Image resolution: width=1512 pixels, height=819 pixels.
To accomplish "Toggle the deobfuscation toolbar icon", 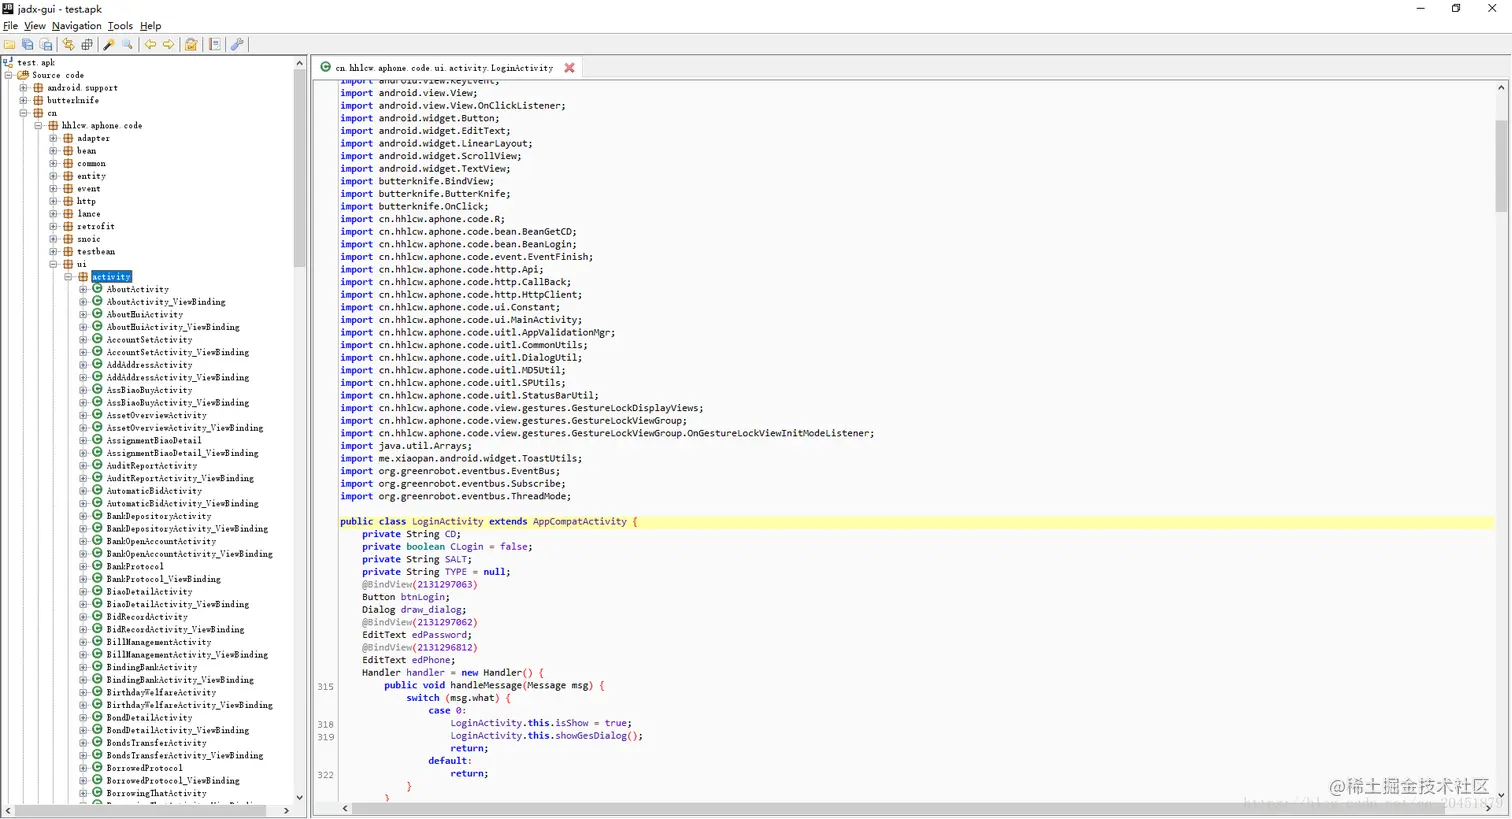I will tap(191, 44).
